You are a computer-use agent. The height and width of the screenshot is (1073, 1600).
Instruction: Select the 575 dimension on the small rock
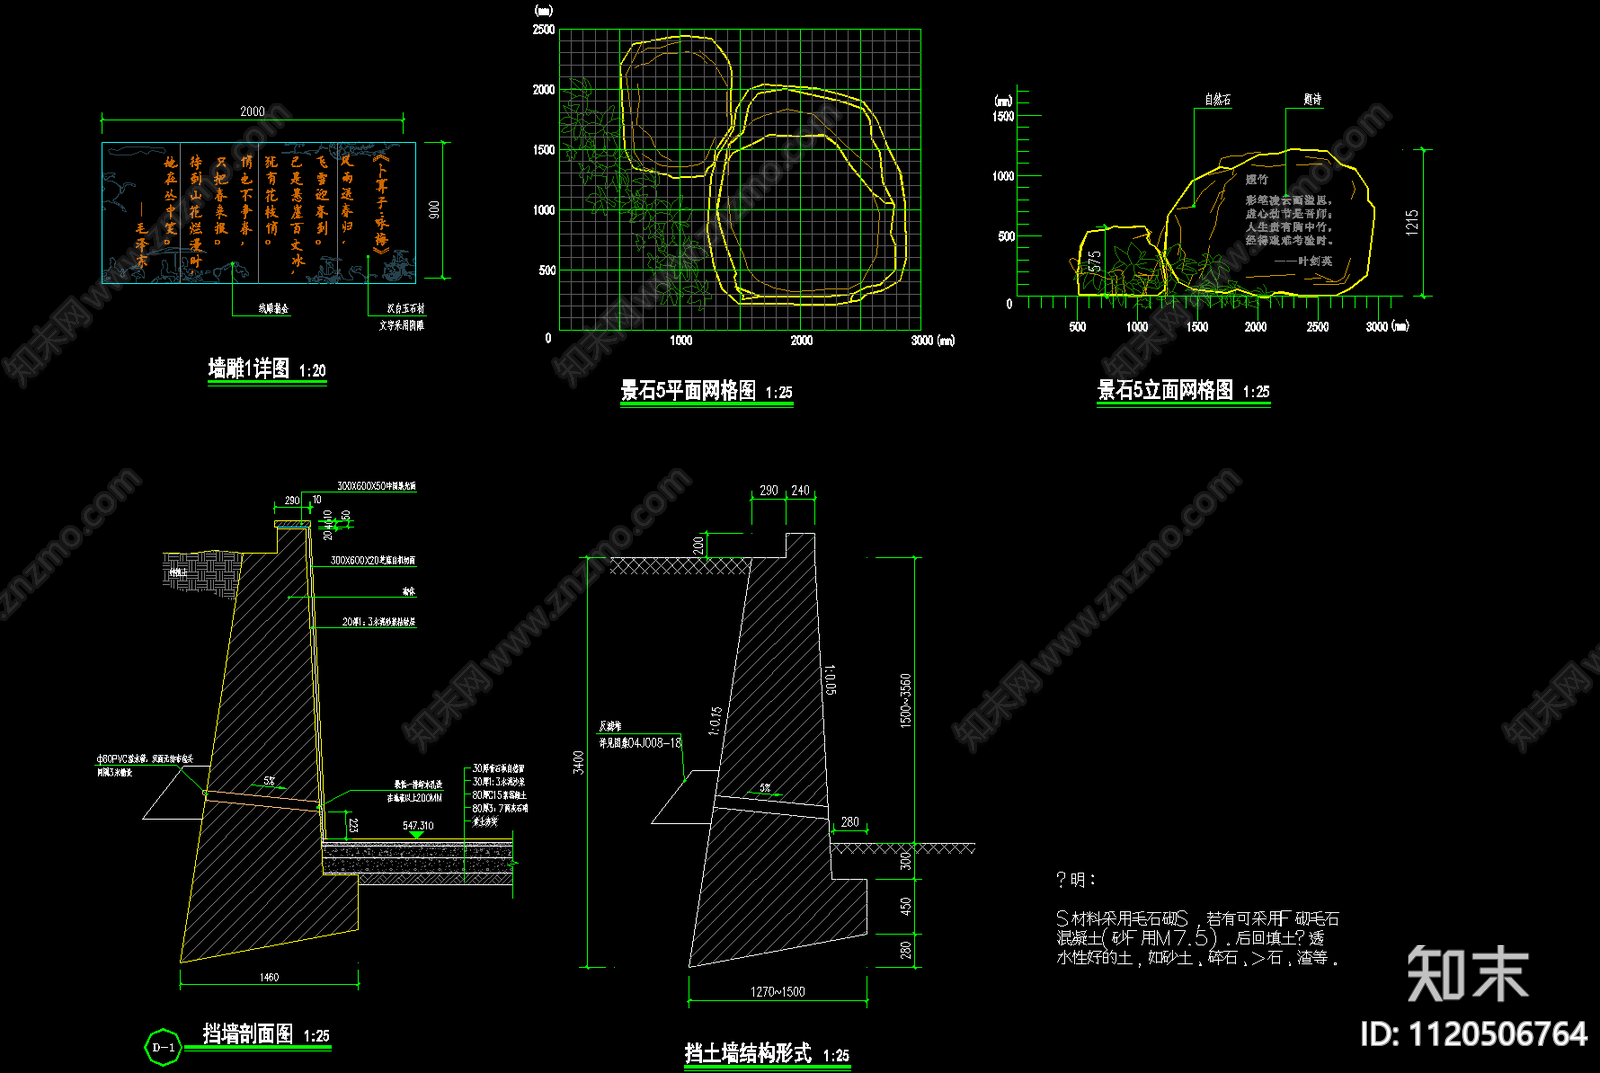point(1095,261)
